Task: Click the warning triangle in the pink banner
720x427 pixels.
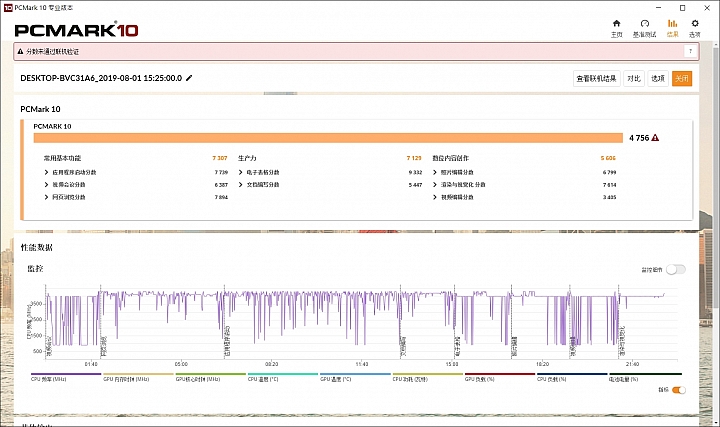Action: pos(20,51)
